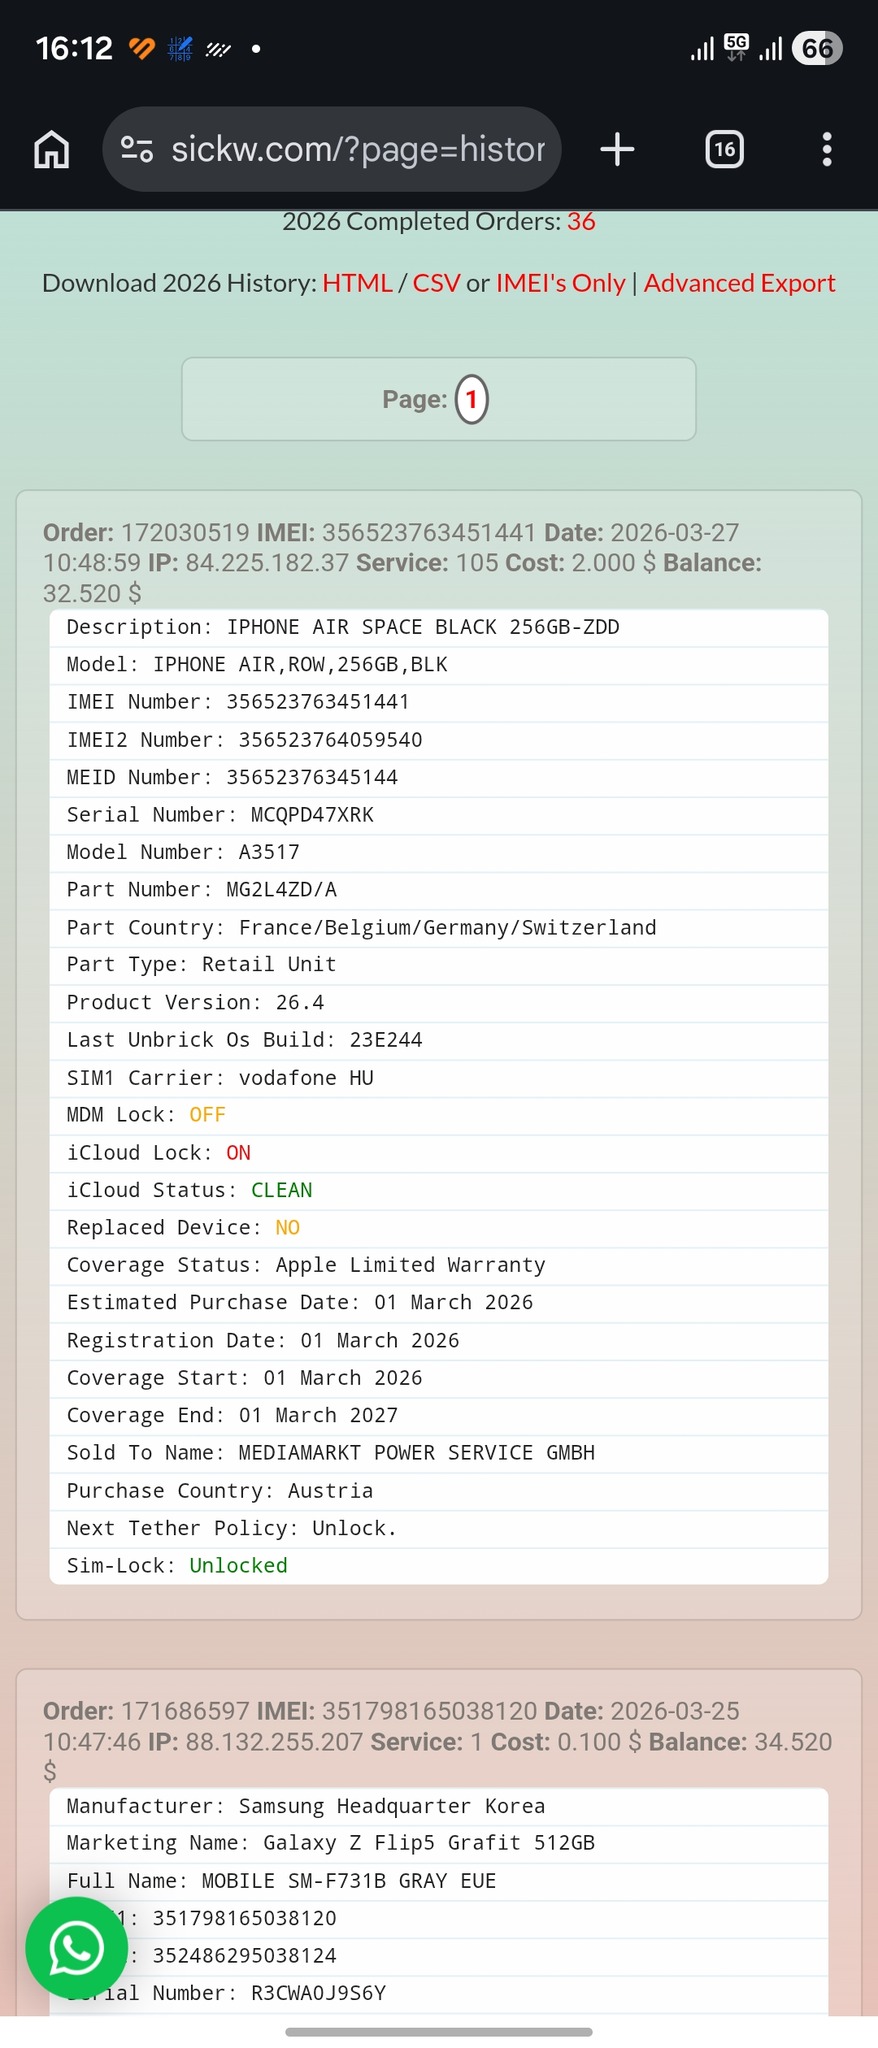Select "Sold To Name: MEDIAMARKT POWER SERVICE GMBH" row
878x2048 pixels.
pos(439,1453)
